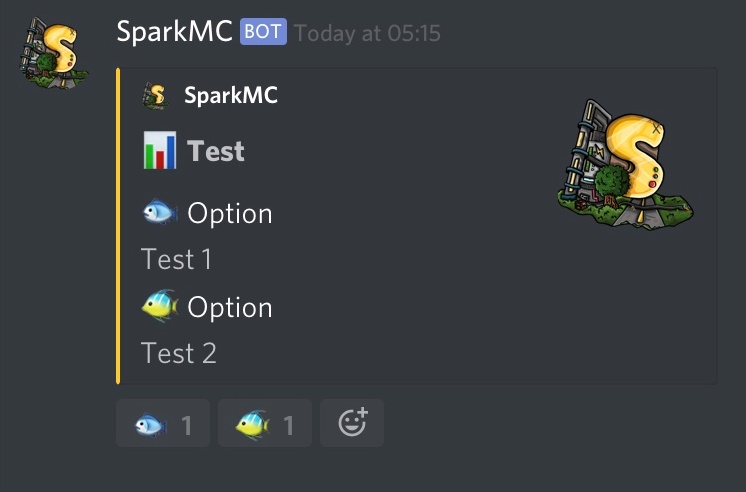Image resolution: width=746 pixels, height=492 pixels.
Task: Click the SparkMC username in message header
Action: point(174,32)
